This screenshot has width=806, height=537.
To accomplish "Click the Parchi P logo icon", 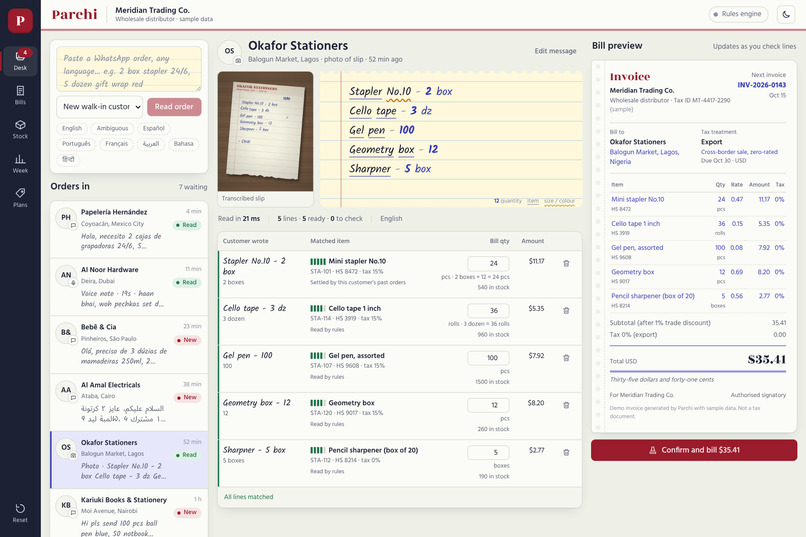I will 20,21.
